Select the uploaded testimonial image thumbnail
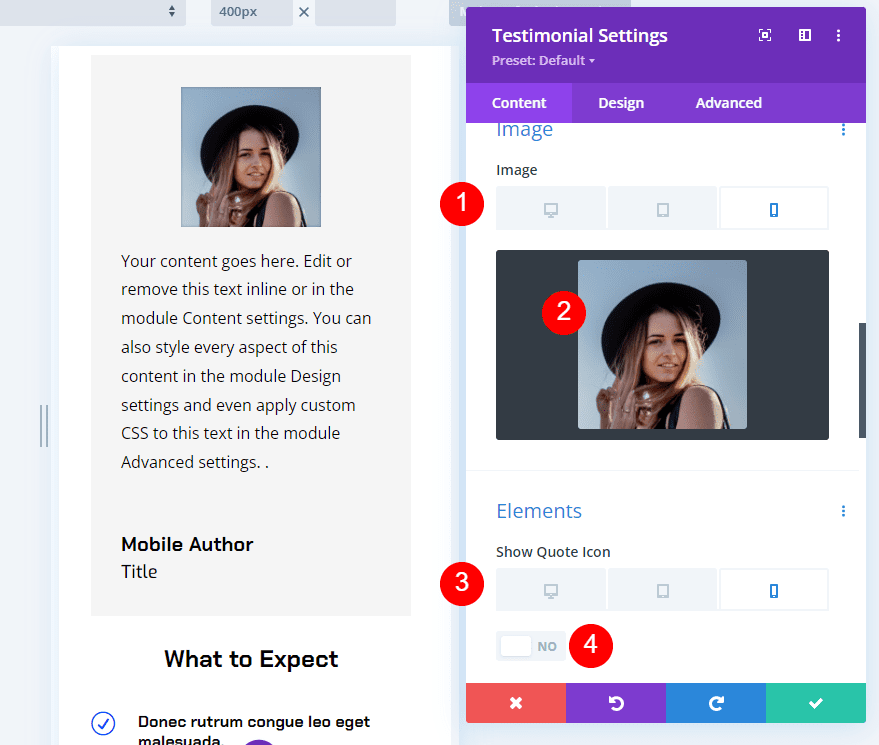Image resolution: width=879 pixels, height=745 pixels. click(662, 344)
